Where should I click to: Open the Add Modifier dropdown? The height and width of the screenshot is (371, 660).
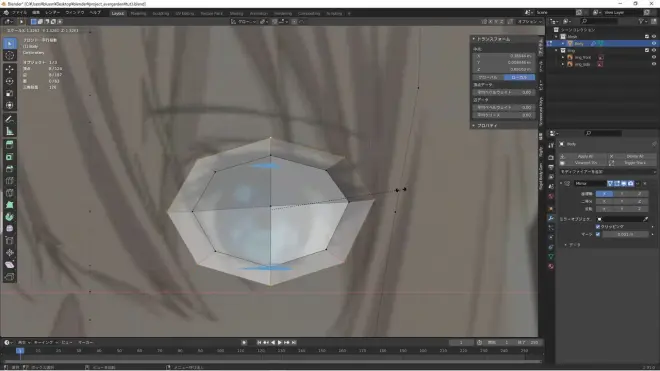pyautogui.click(x=607, y=172)
